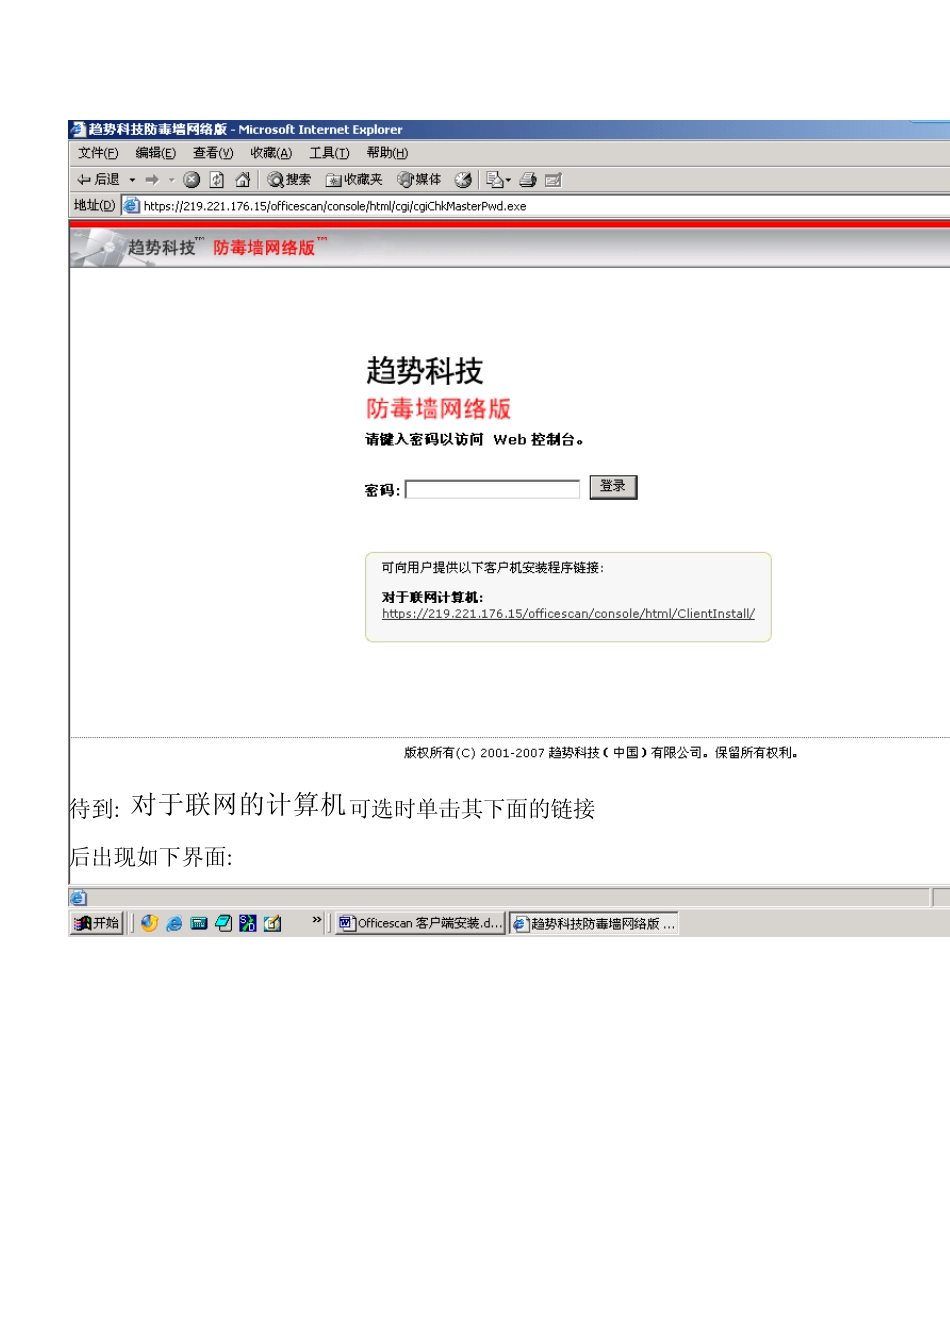
Task: Click the 媒体 media toolbar button
Action: [419, 180]
